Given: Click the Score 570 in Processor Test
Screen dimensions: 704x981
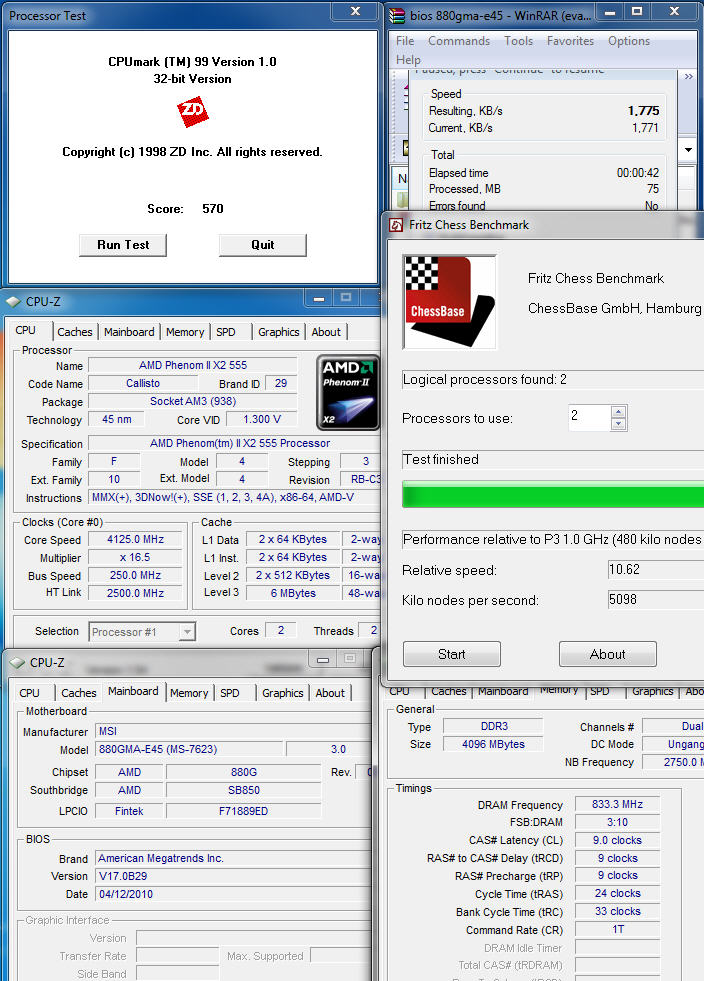Looking at the screenshot, I should (213, 209).
